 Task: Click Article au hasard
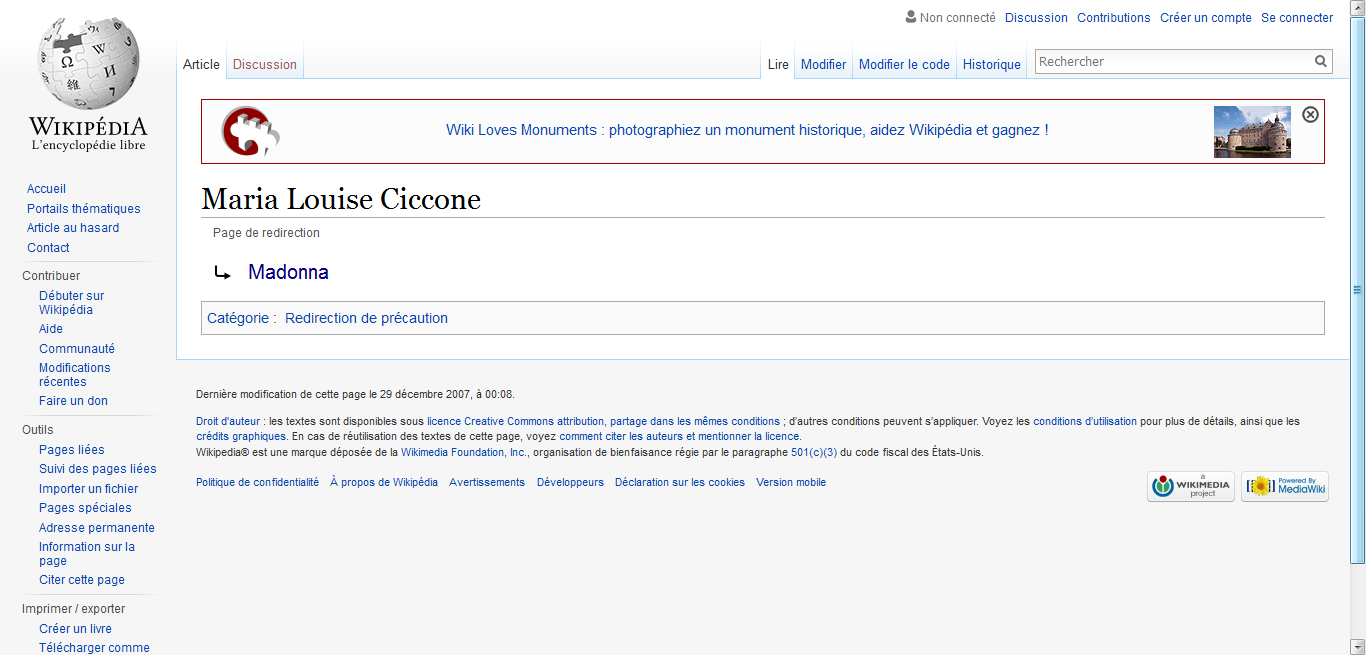tap(73, 228)
